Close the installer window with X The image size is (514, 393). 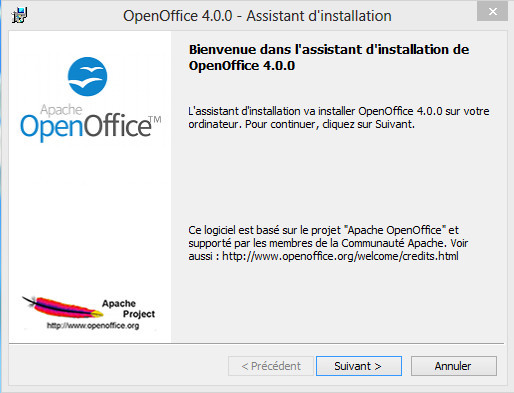pos(493,12)
